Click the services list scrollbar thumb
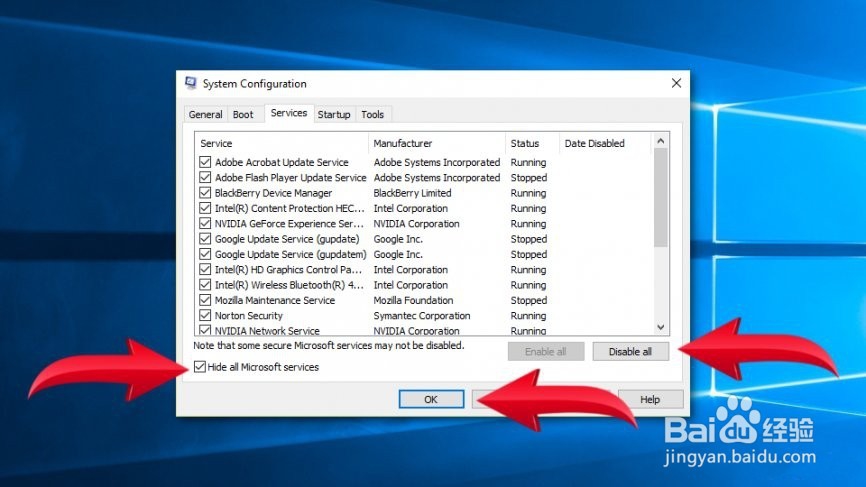 (661, 198)
